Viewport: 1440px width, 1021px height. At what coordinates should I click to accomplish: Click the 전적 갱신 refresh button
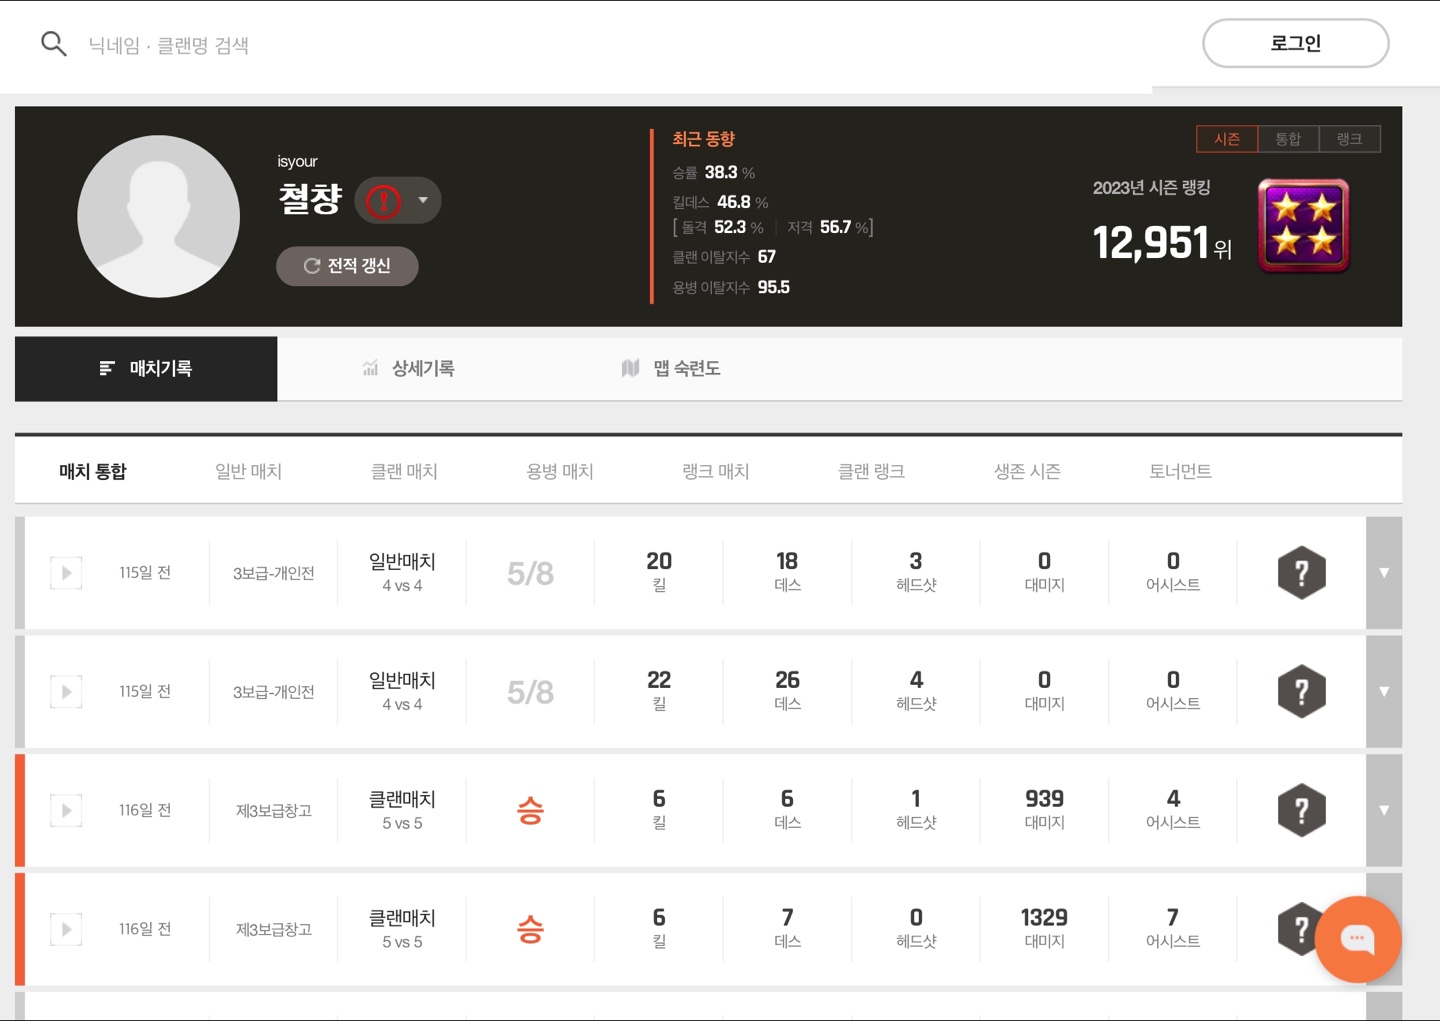[x=347, y=266]
